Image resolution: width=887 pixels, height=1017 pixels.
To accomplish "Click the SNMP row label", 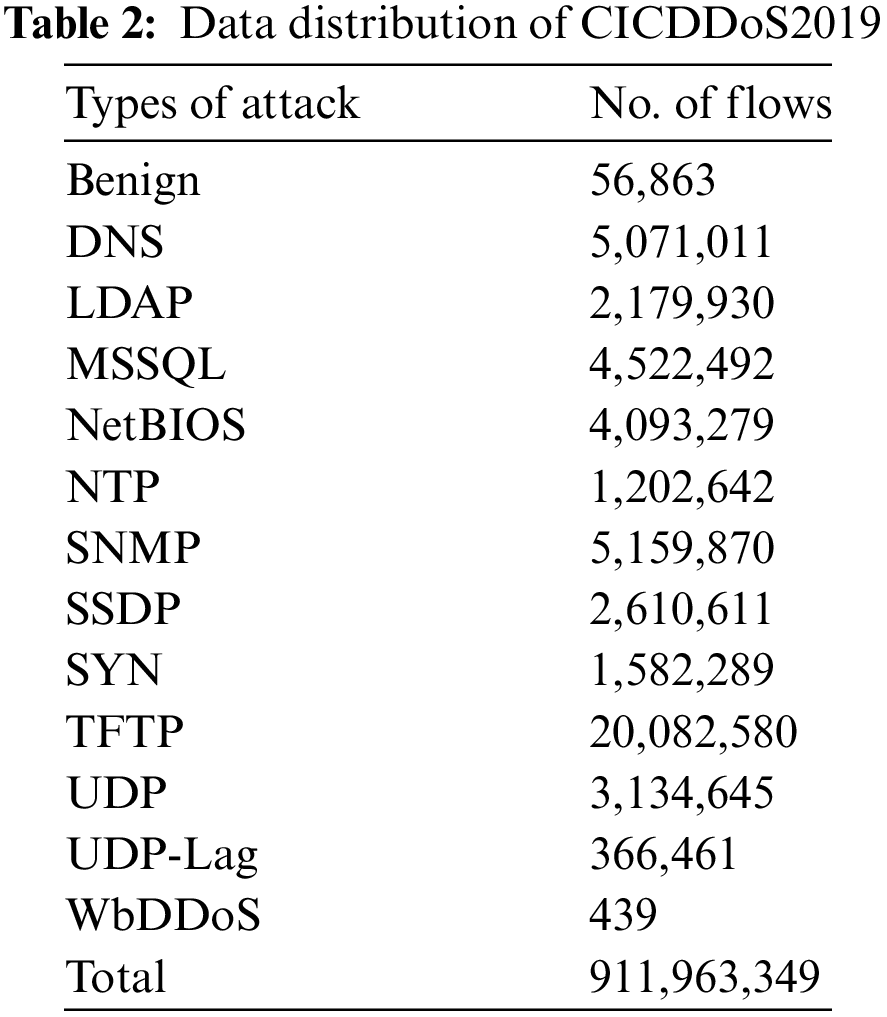I will [134, 548].
